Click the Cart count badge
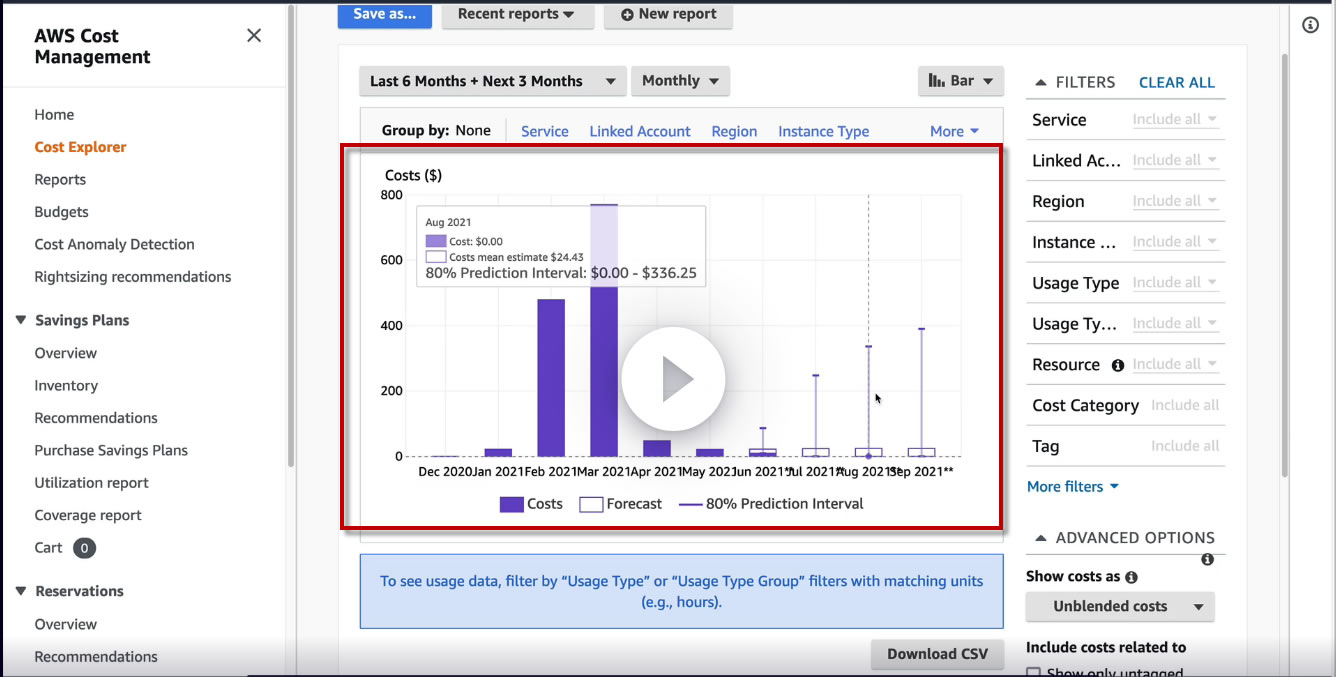1336x677 pixels. (x=85, y=548)
